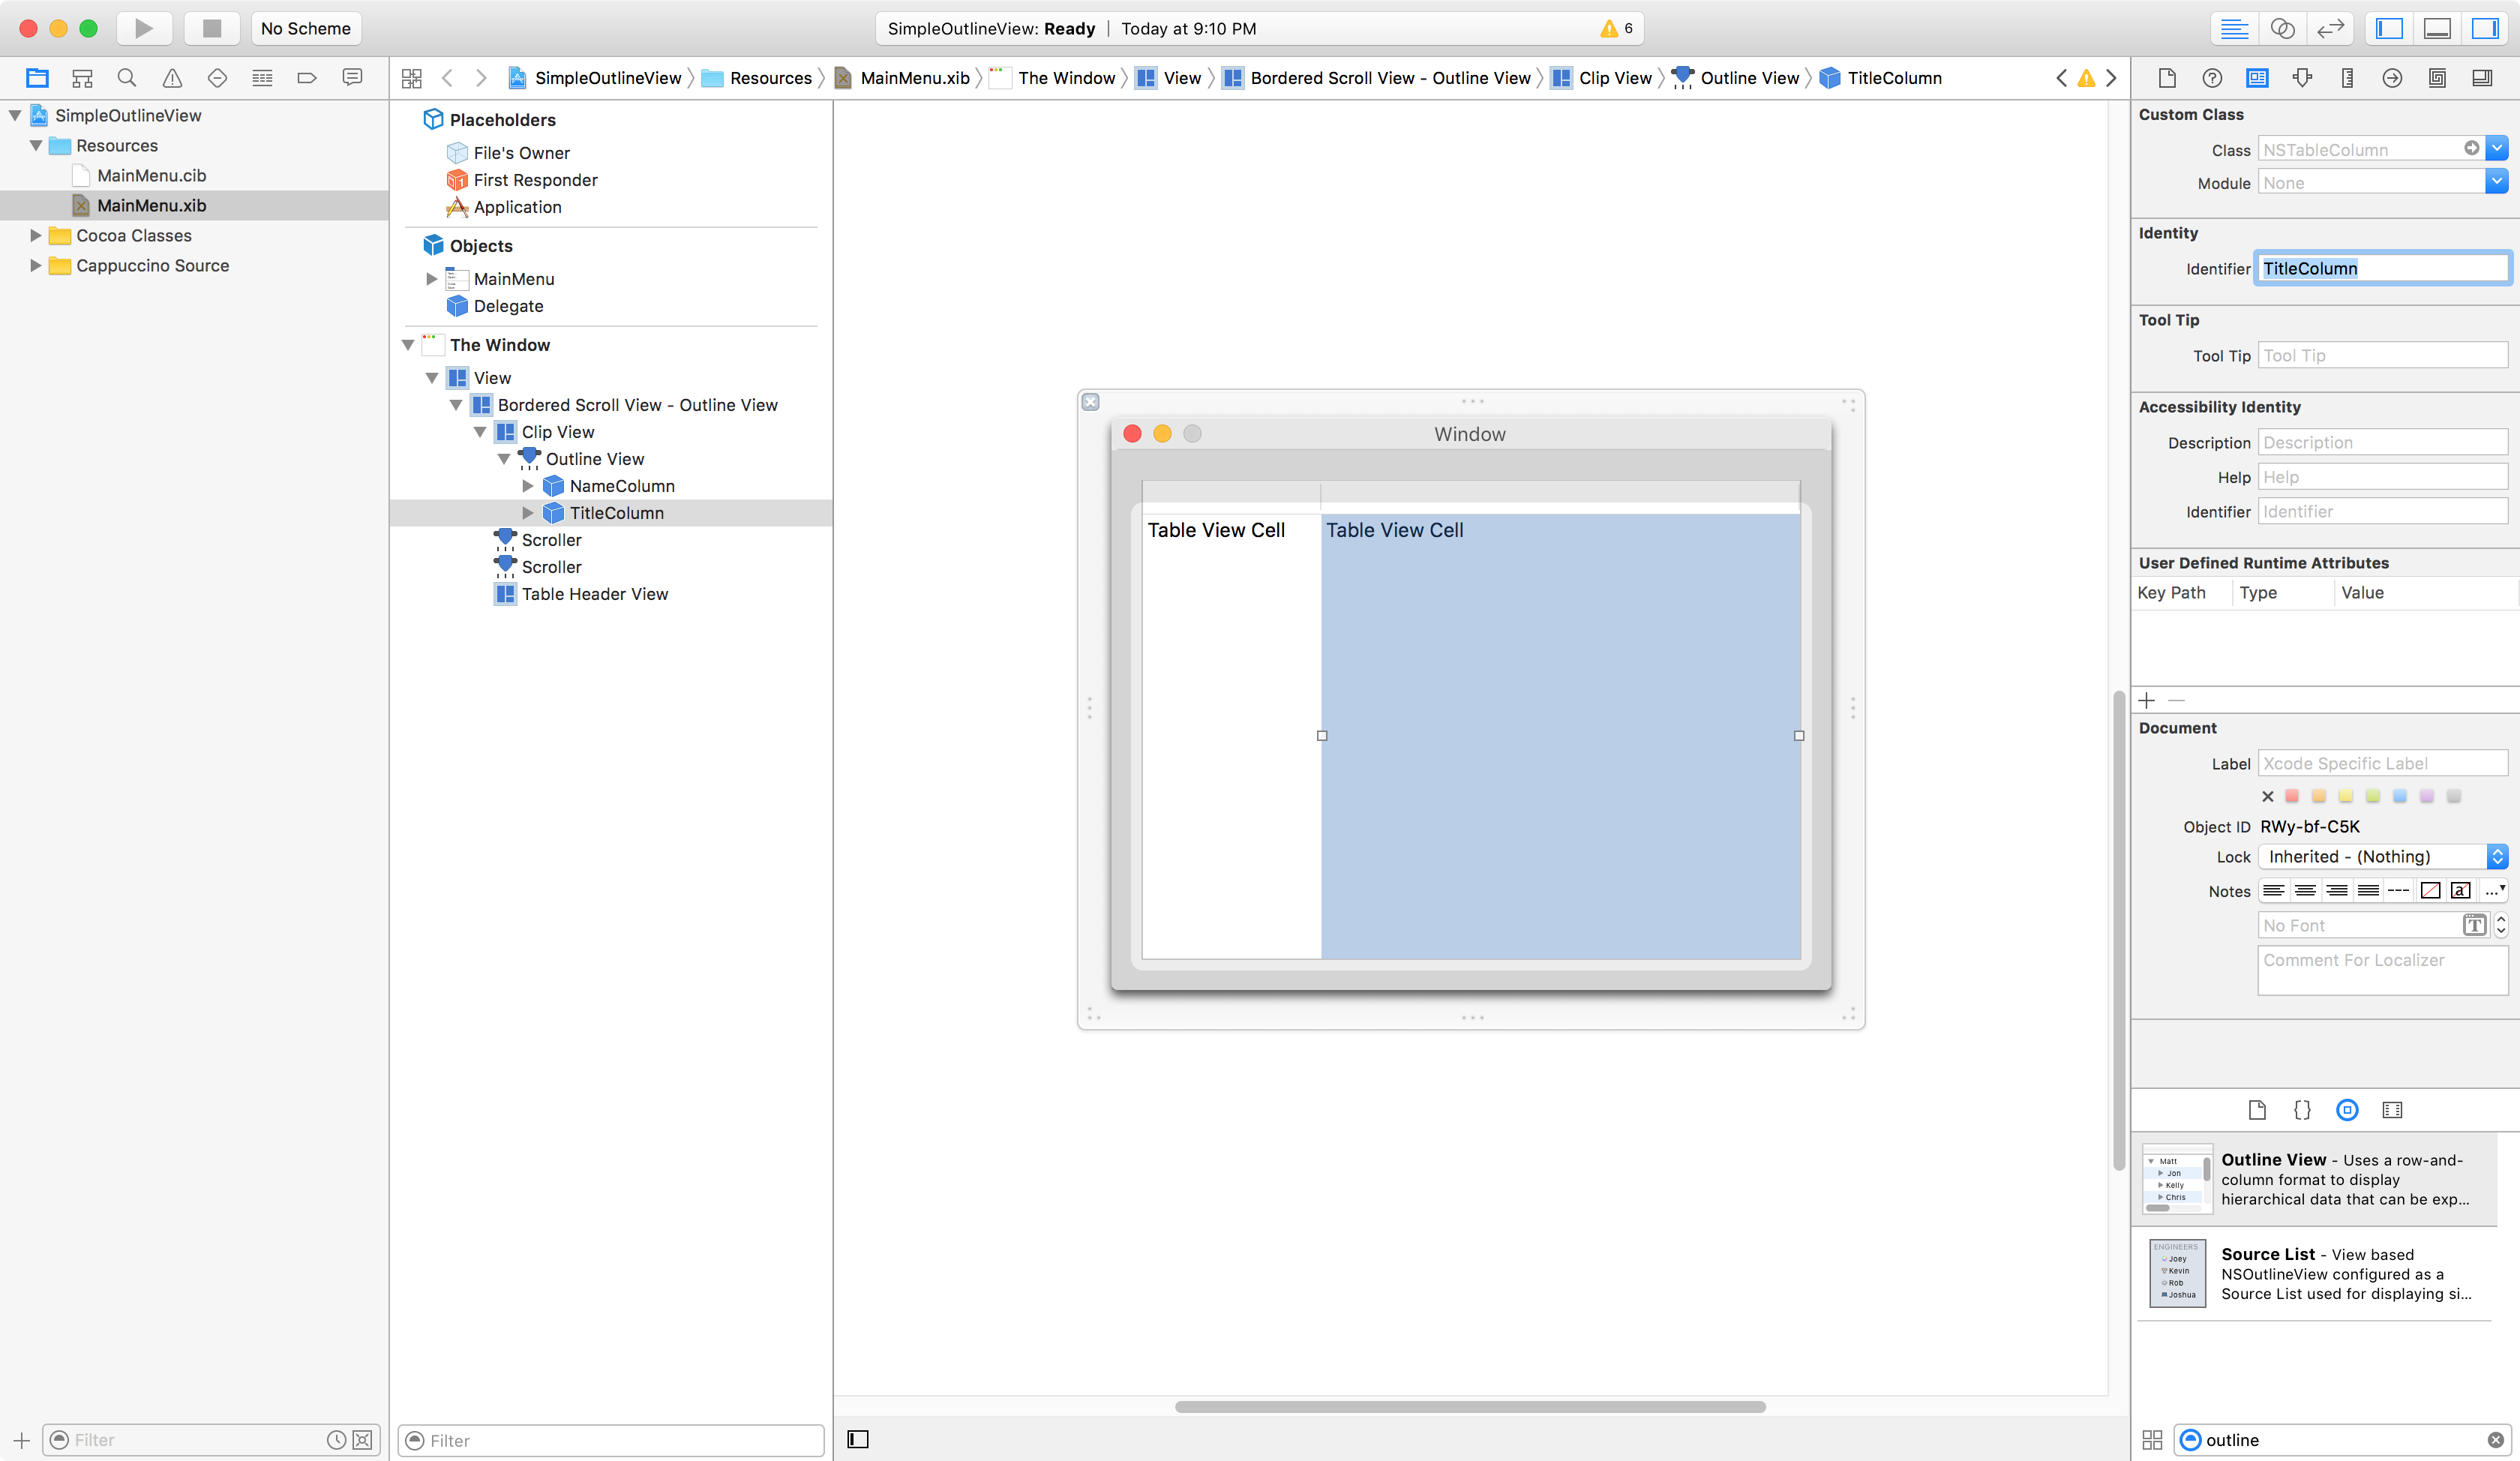Click the Run (play) button
The image size is (2520, 1461).
pos(144,28)
